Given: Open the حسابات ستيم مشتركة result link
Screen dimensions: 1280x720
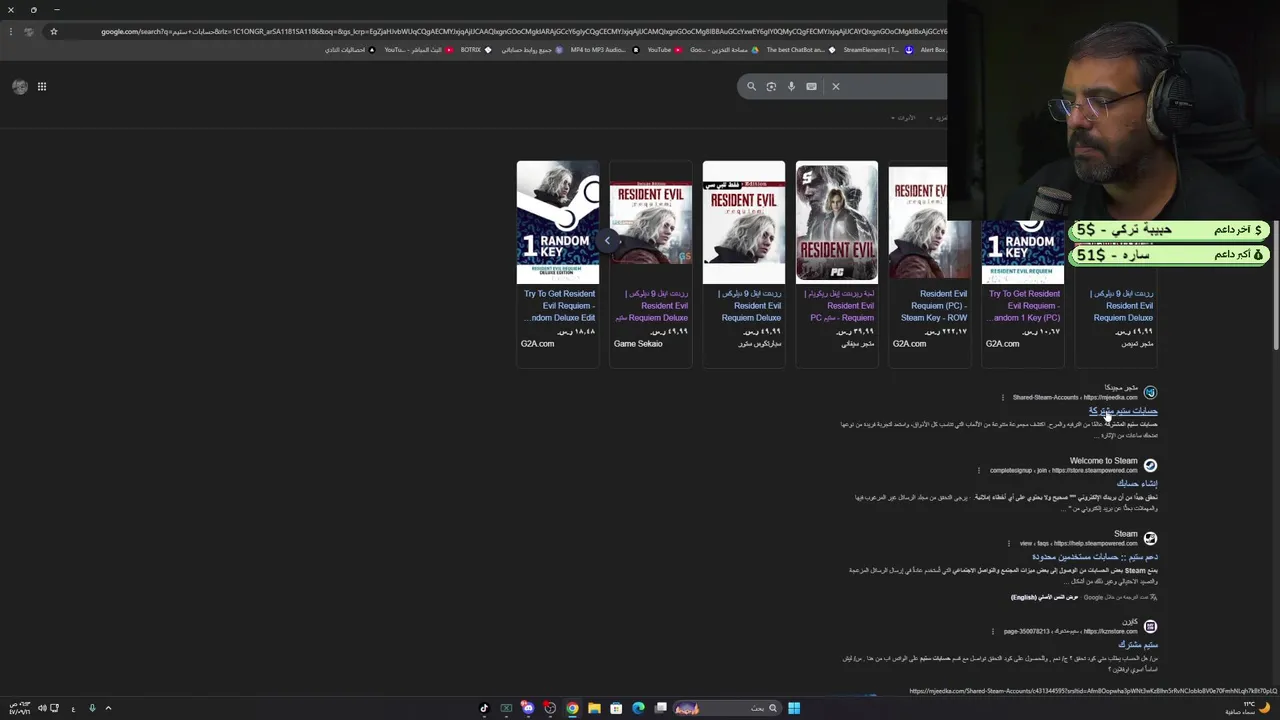Looking at the screenshot, I should pos(1123,411).
